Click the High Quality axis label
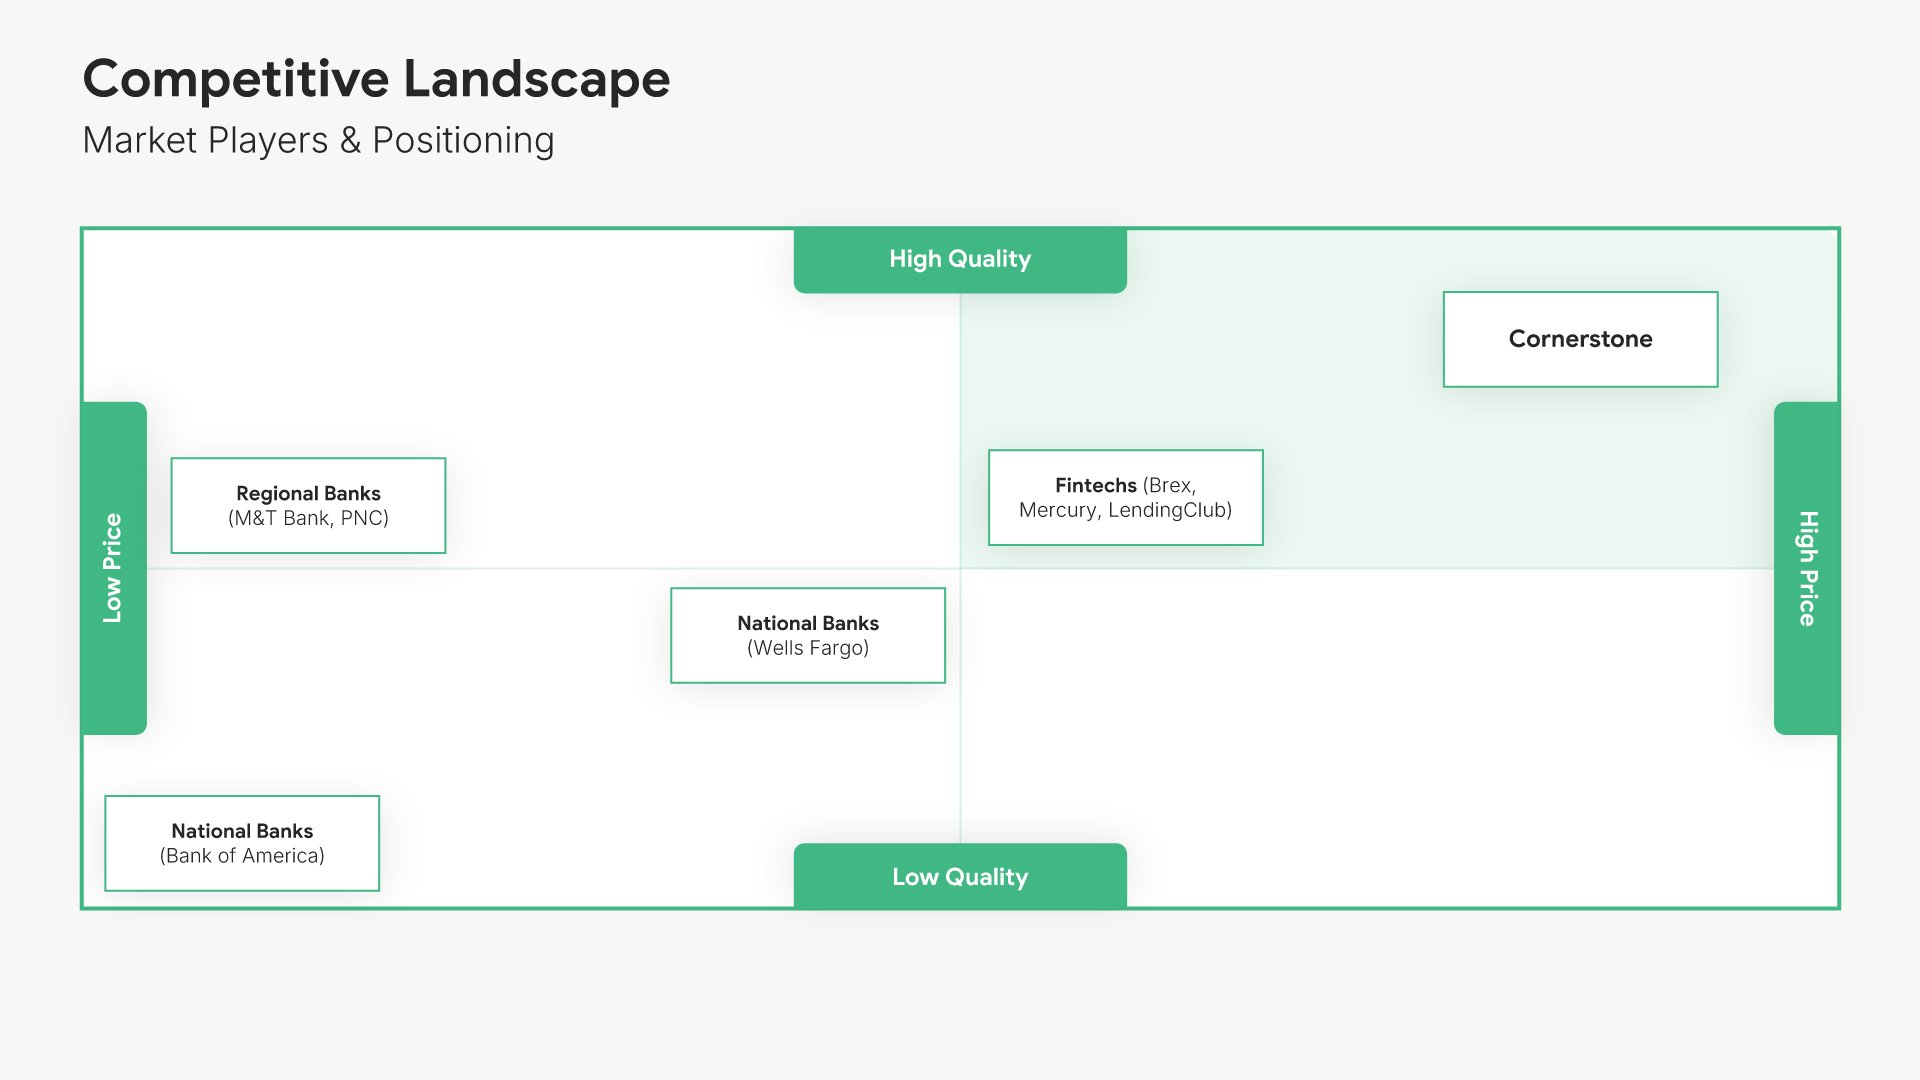 click(960, 259)
